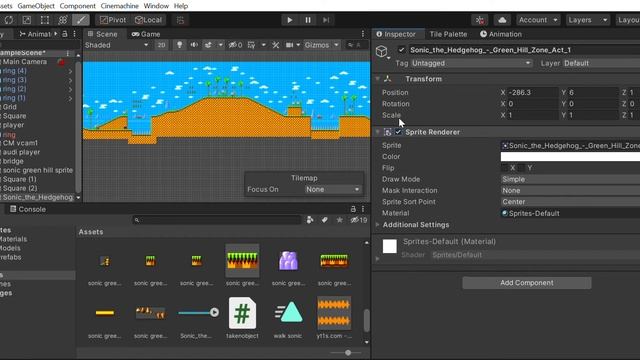Open the Account dropdown
This screenshot has width=640, height=360.
(538, 20)
